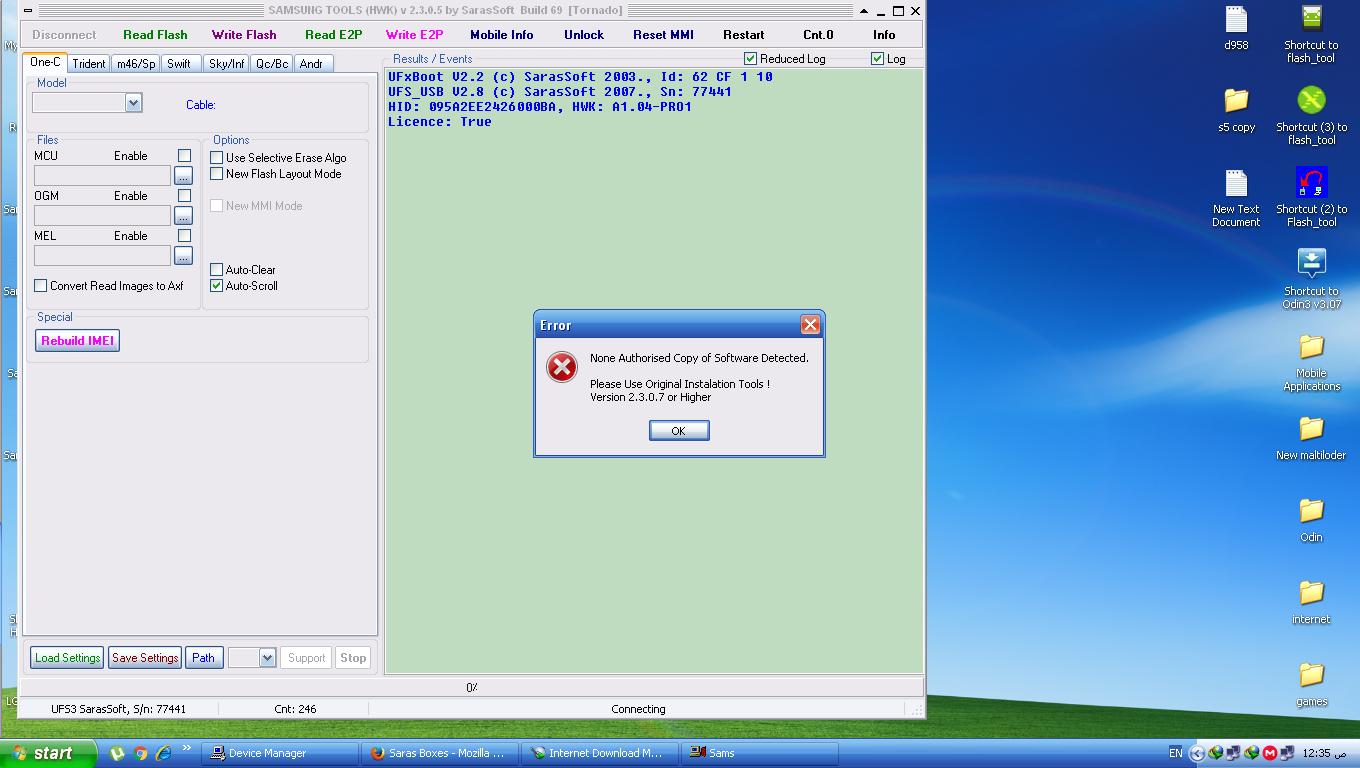This screenshot has width=1360, height=768.
Task: Click Write Flash
Action: coord(244,35)
